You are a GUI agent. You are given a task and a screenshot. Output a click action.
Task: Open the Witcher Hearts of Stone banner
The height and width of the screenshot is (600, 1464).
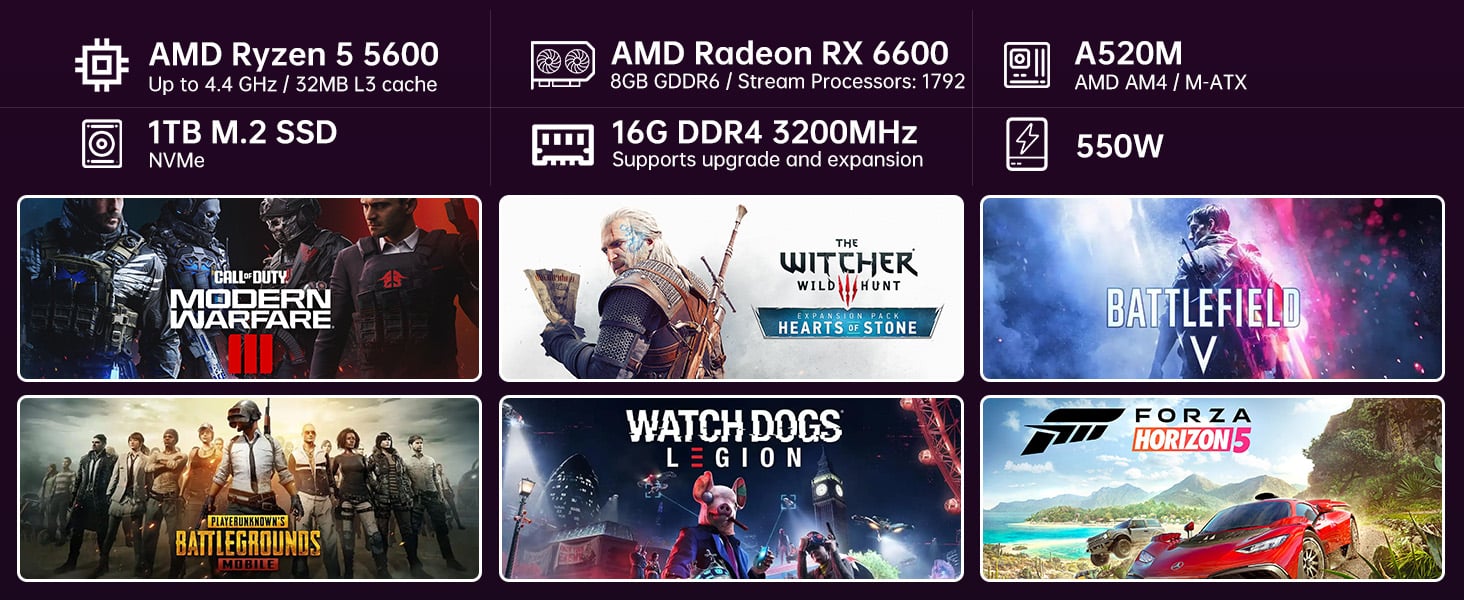[x=731, y=288]
